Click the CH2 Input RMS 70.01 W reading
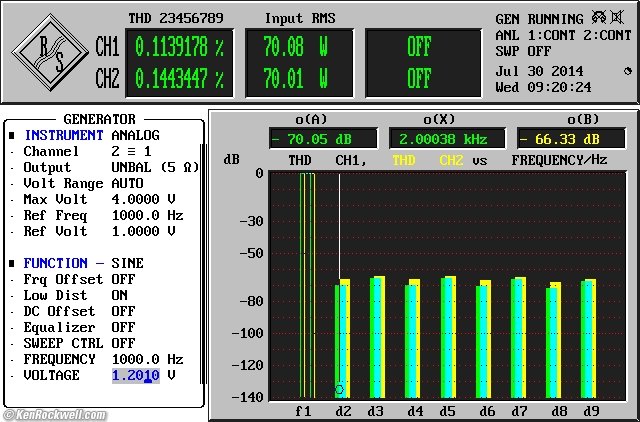Viewport: 640px width, 422px height. (296, 77)
